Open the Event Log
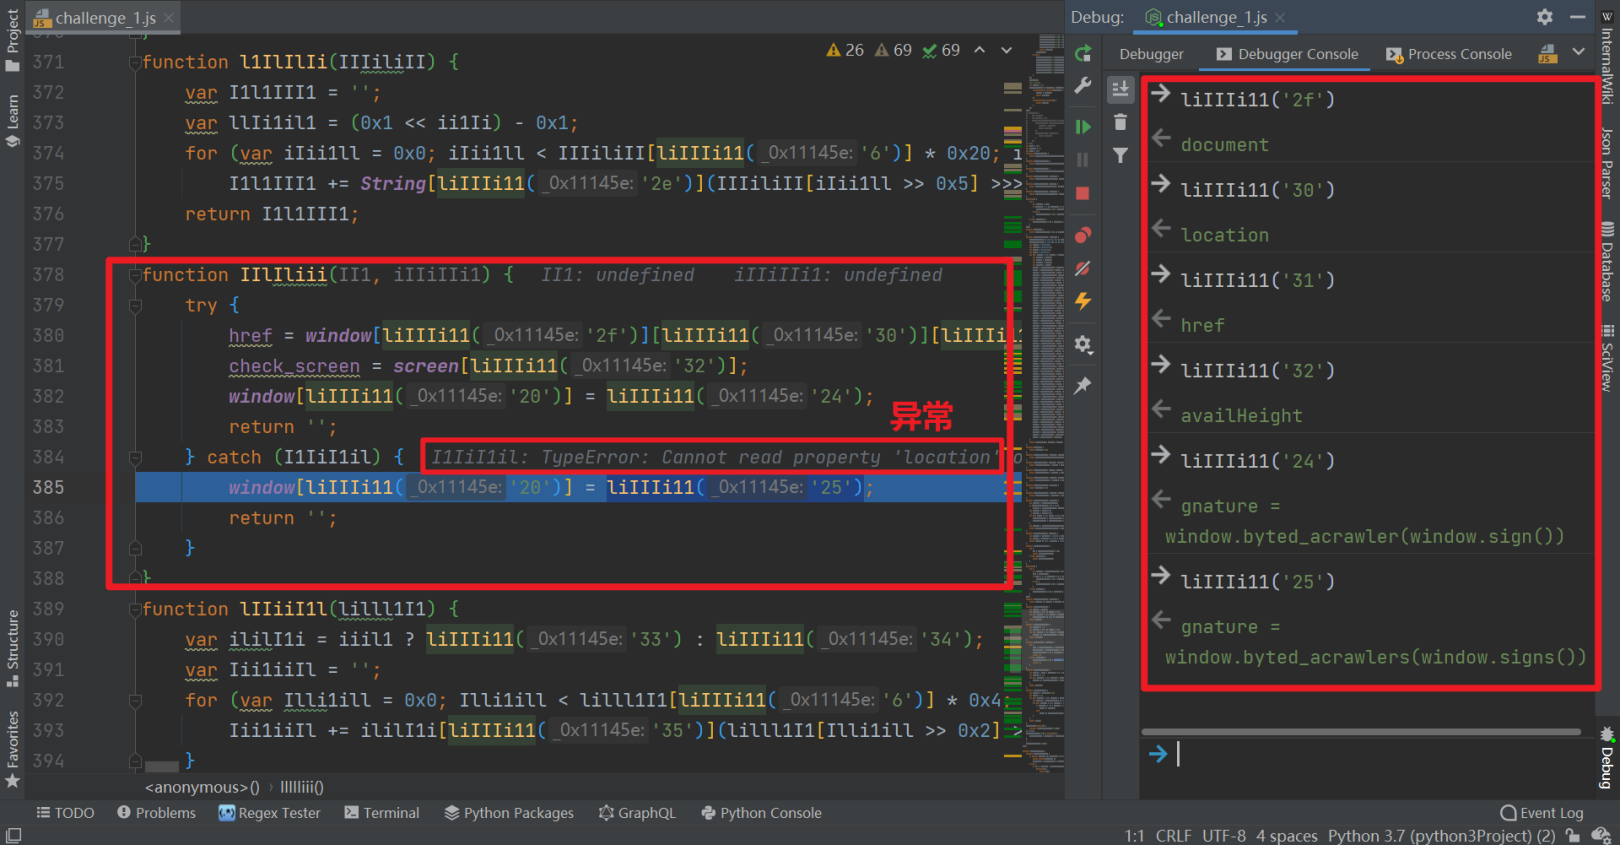Viewport: 1620px width, 845px height. click(1541, 813)
